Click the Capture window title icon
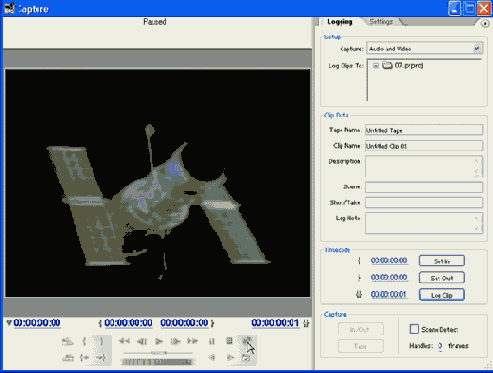Screen dimensions: 493x373 [10, 8]
